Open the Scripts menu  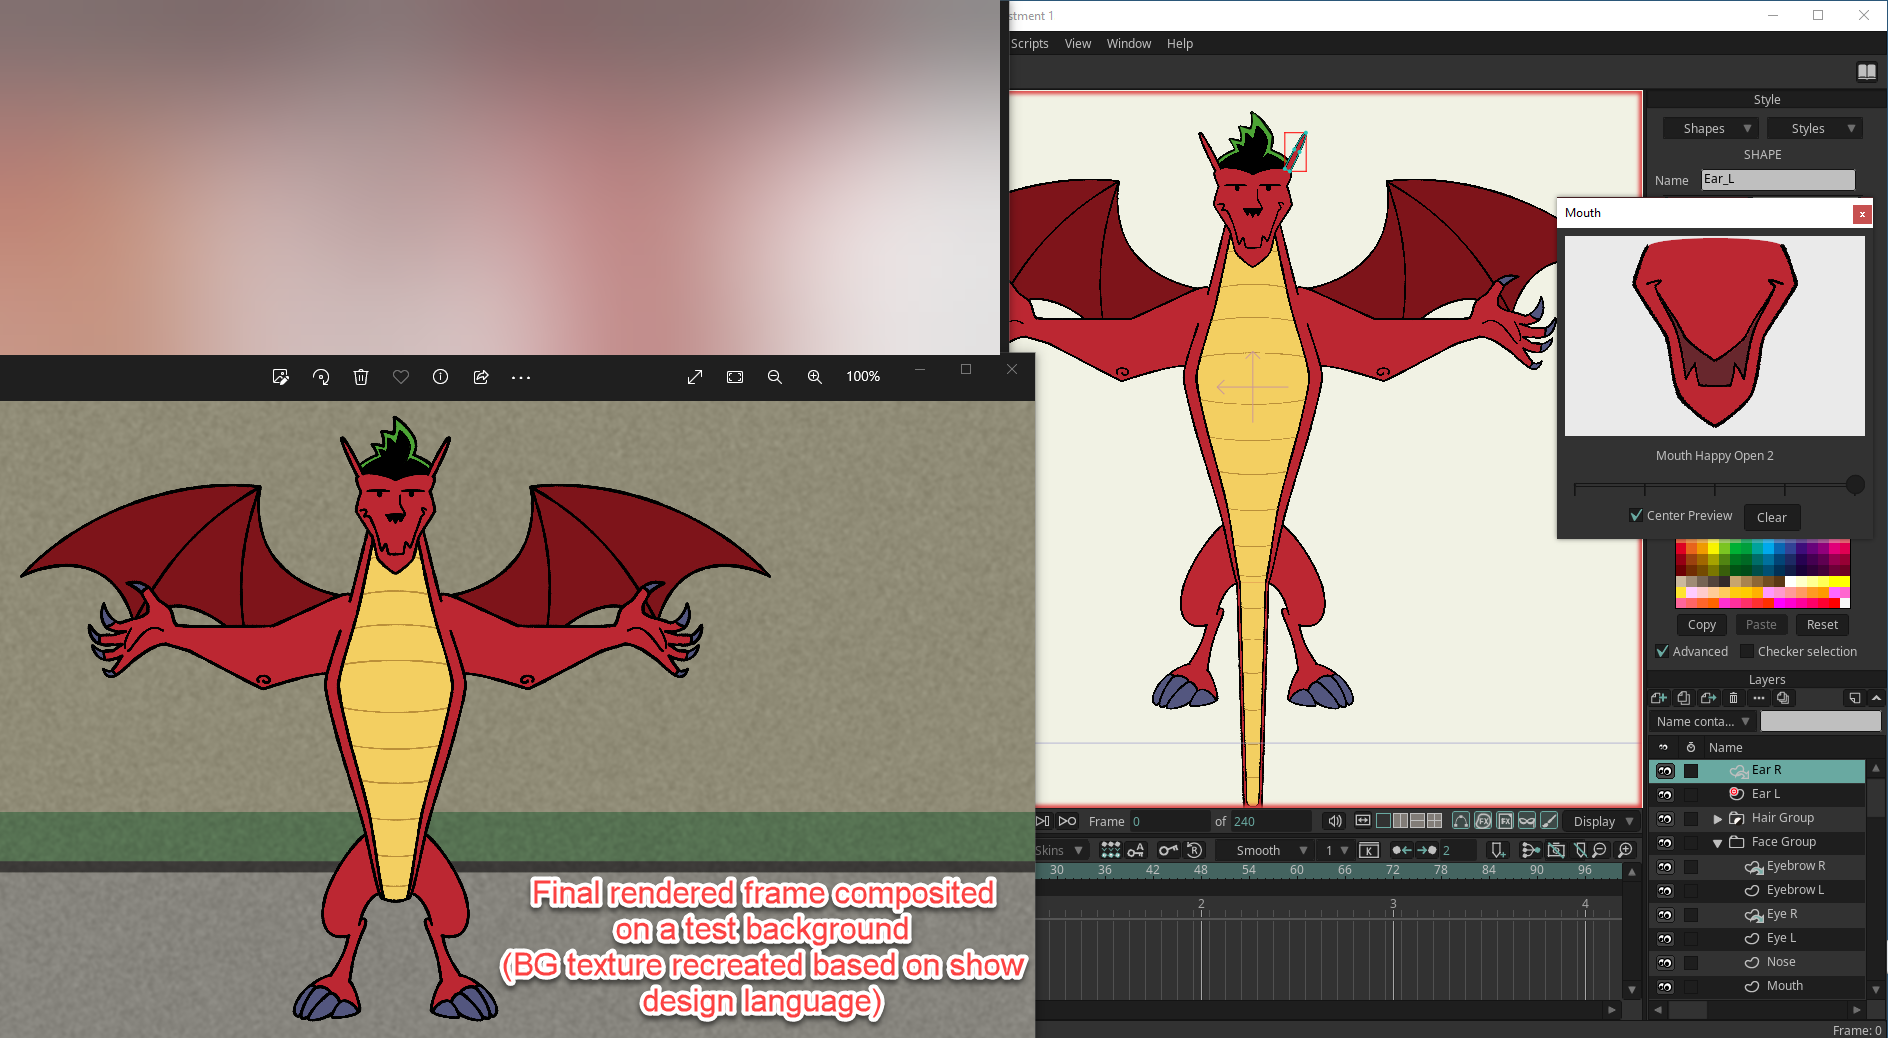(x=1029, y=43)
